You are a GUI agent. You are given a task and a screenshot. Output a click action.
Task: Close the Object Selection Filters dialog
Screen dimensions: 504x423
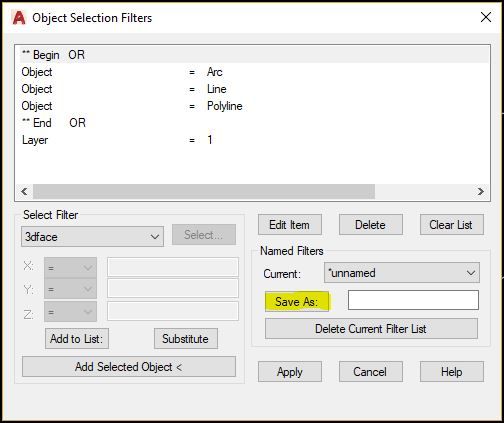point(486,17)
